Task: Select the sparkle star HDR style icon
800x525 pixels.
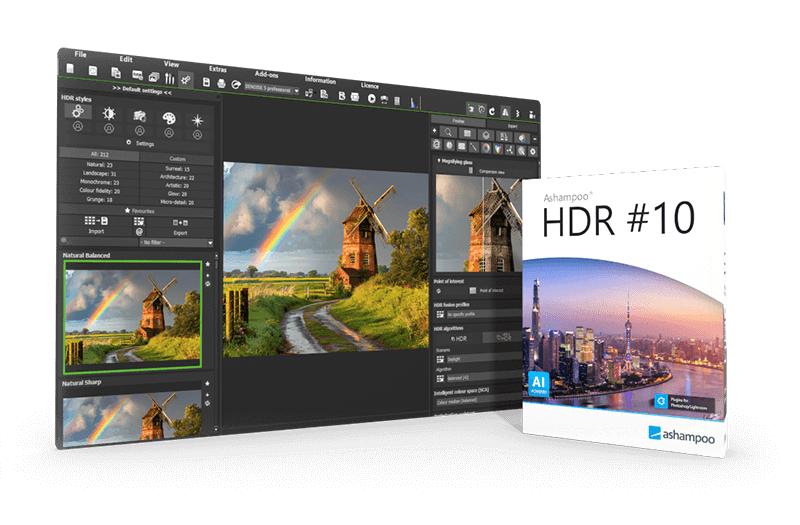Action: [197, 120]
